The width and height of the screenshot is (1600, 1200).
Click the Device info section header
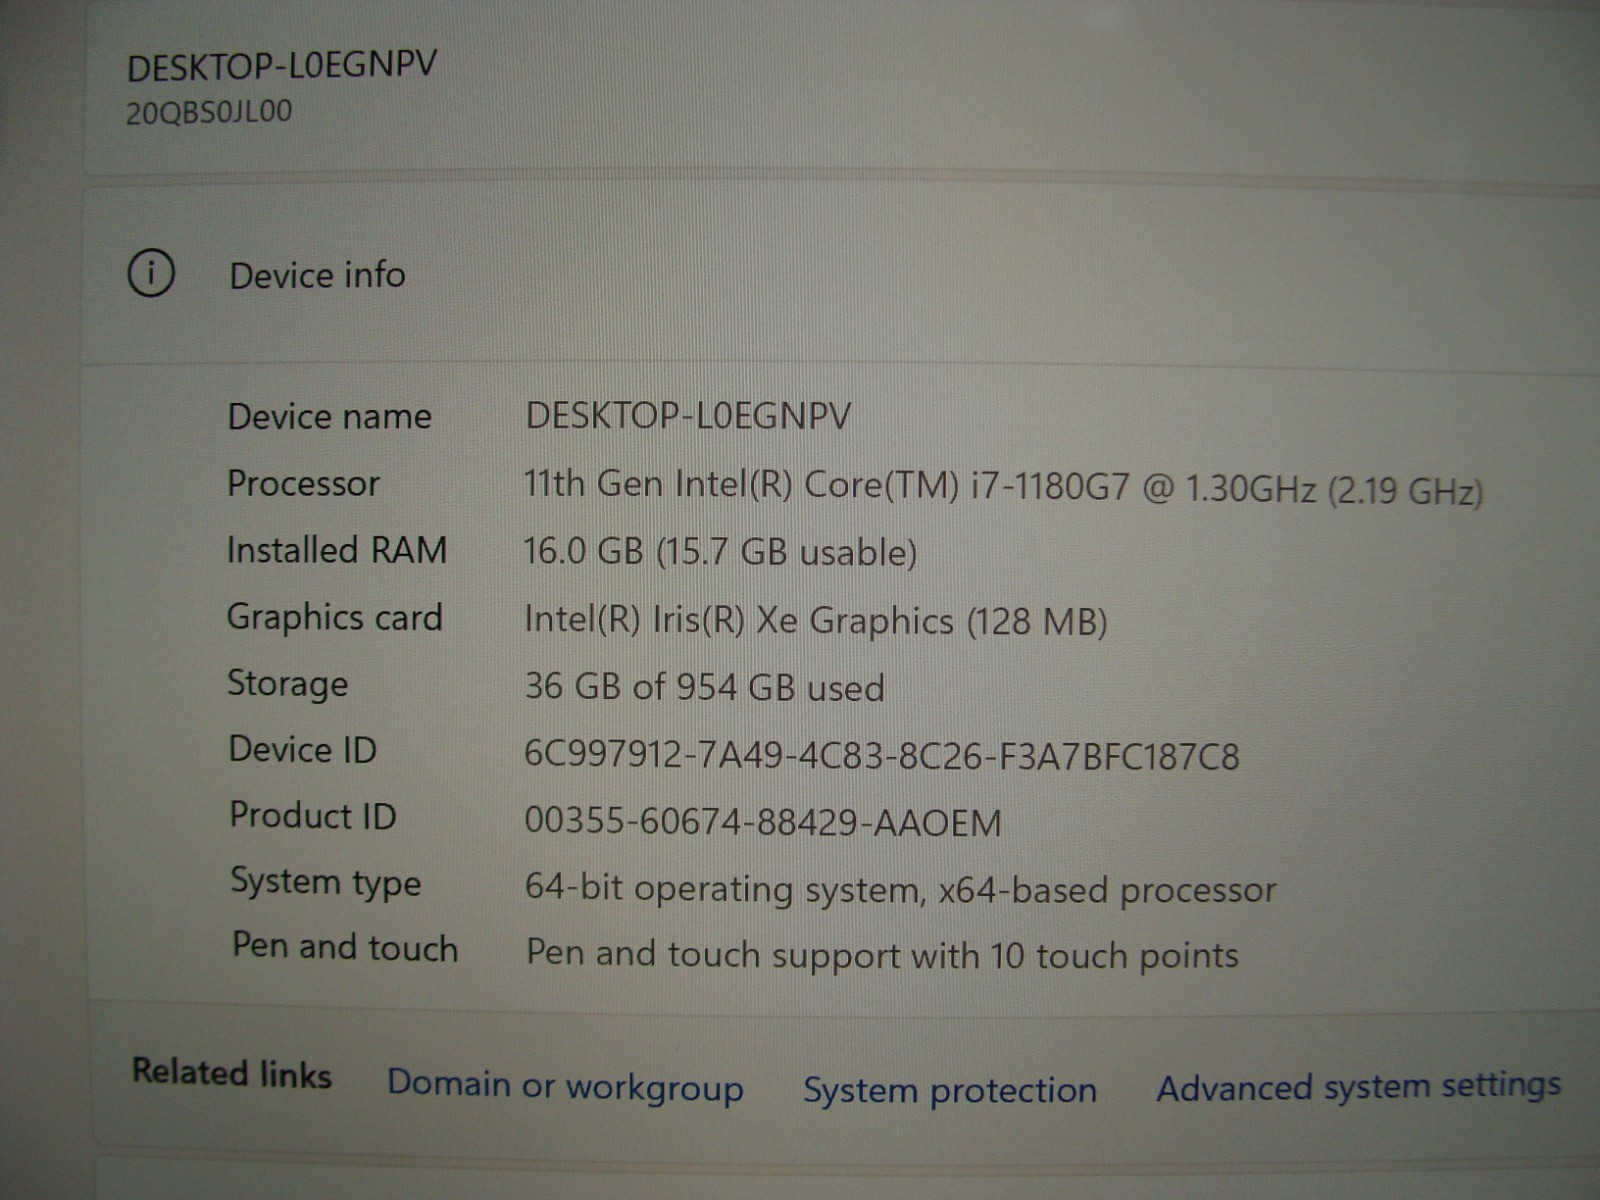[317, 275]
